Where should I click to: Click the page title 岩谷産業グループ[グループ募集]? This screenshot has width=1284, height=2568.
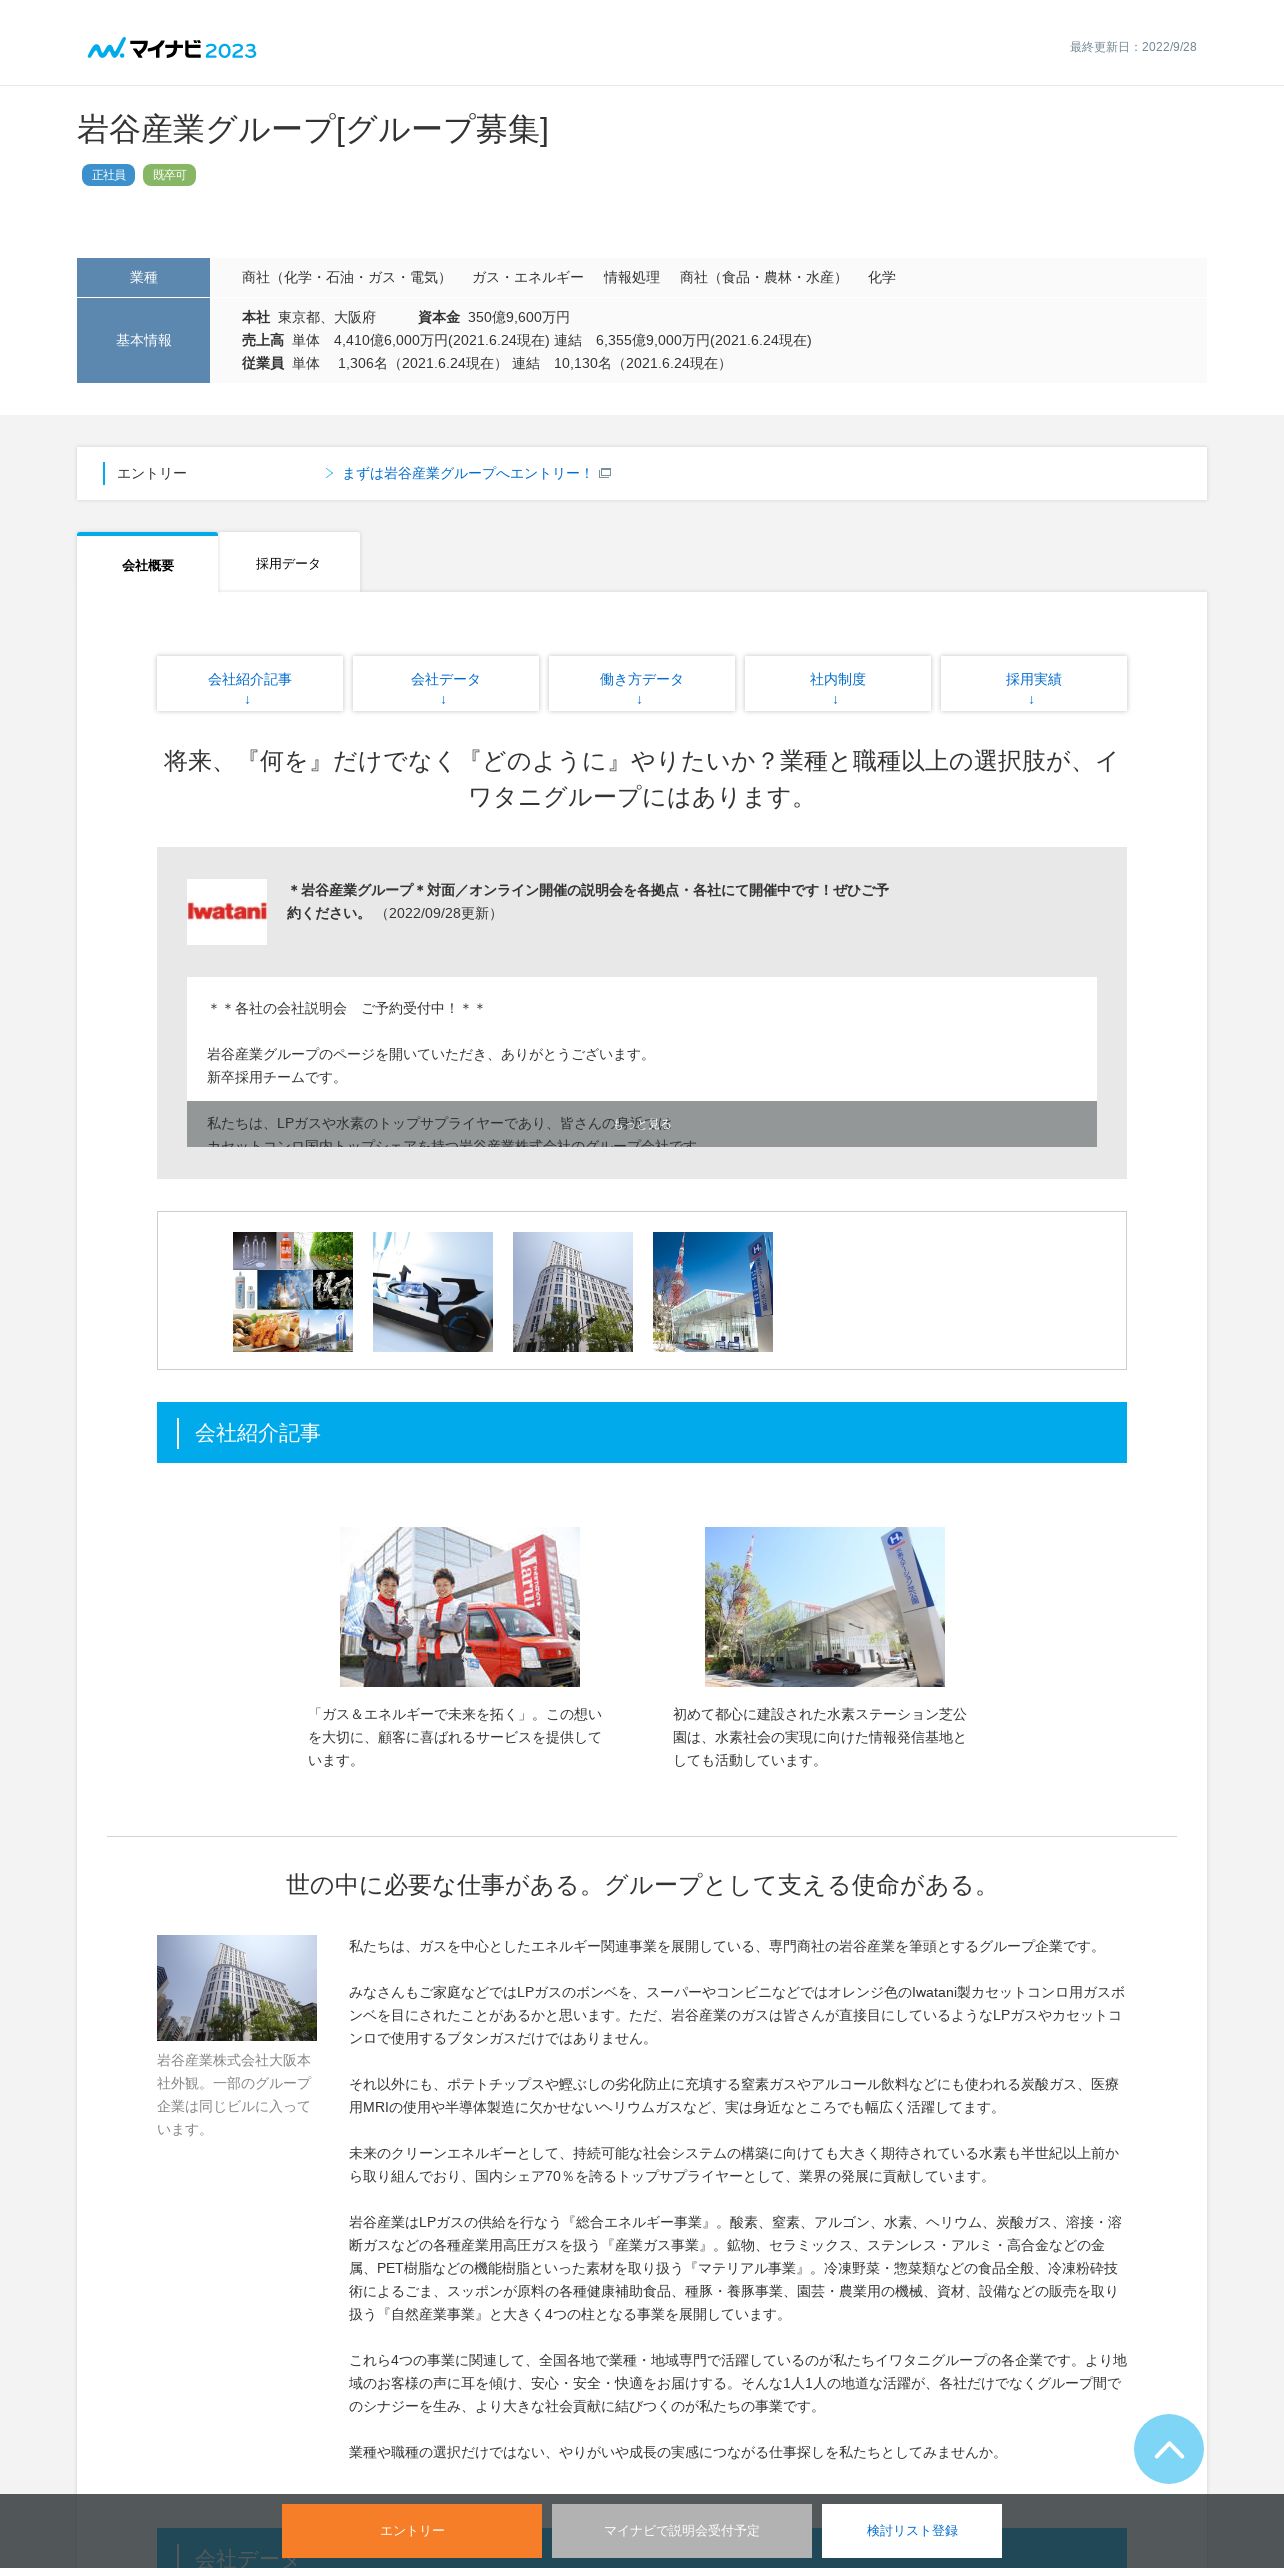pyautogui.click(x=313, y=130)
